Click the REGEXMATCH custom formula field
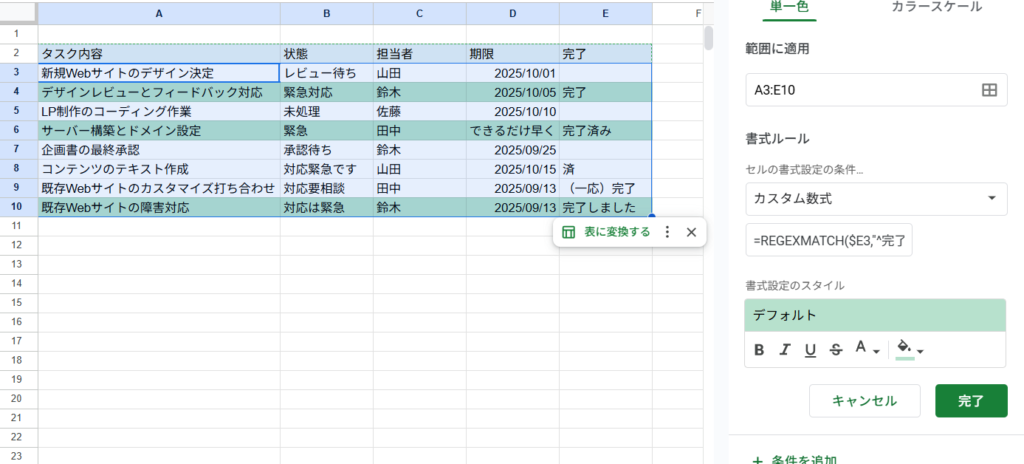 (829, 241)
